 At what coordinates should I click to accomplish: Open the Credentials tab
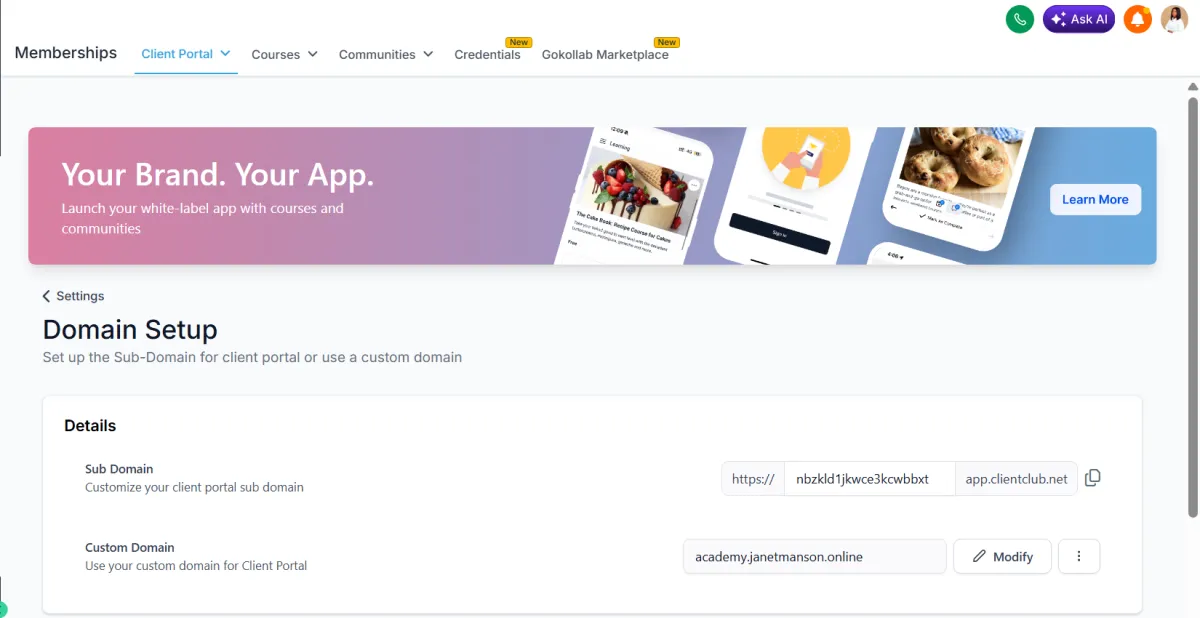point(487,54)
